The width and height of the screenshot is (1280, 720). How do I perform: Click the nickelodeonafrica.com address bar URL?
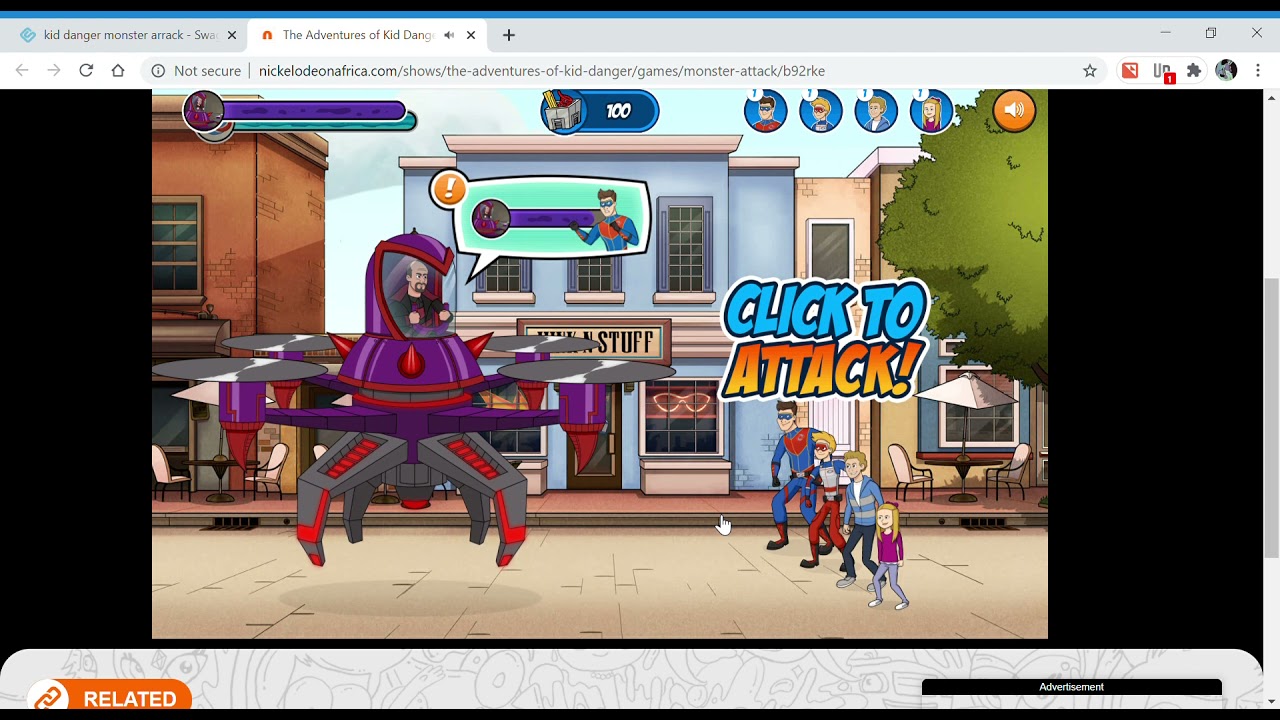(542, 71)
